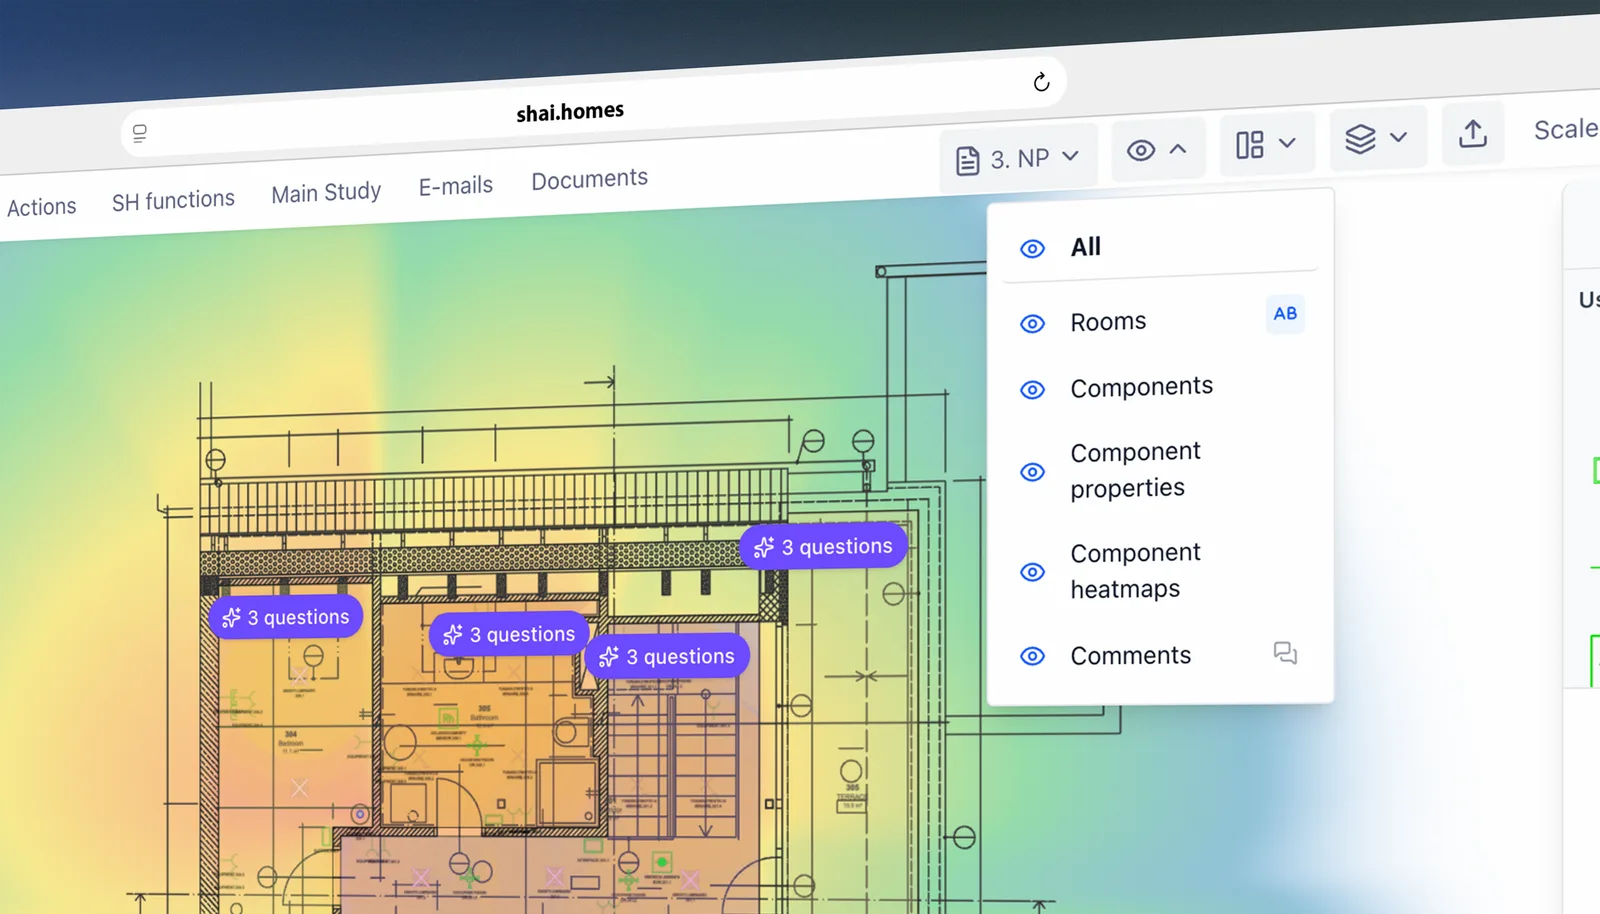The image size is (1600, 914).
Task: Open the upper-right 3 questions badge
Action: tap(824, 546)
